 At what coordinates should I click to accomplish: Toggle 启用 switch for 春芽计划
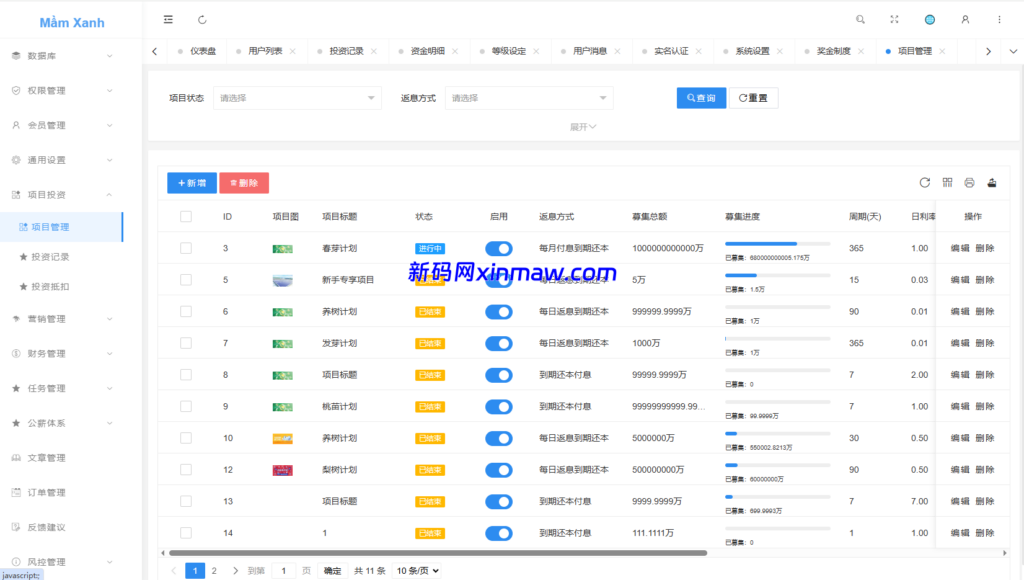499,248
